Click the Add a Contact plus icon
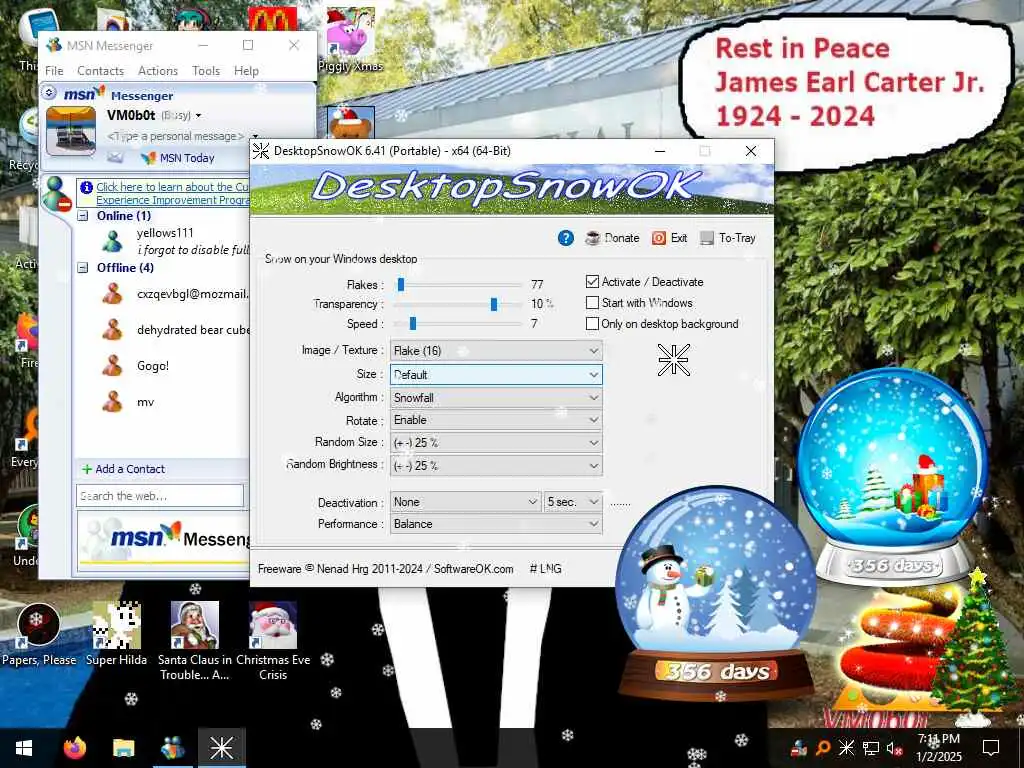The width and height of the screenshot is (1024, 768). (86, 469)
